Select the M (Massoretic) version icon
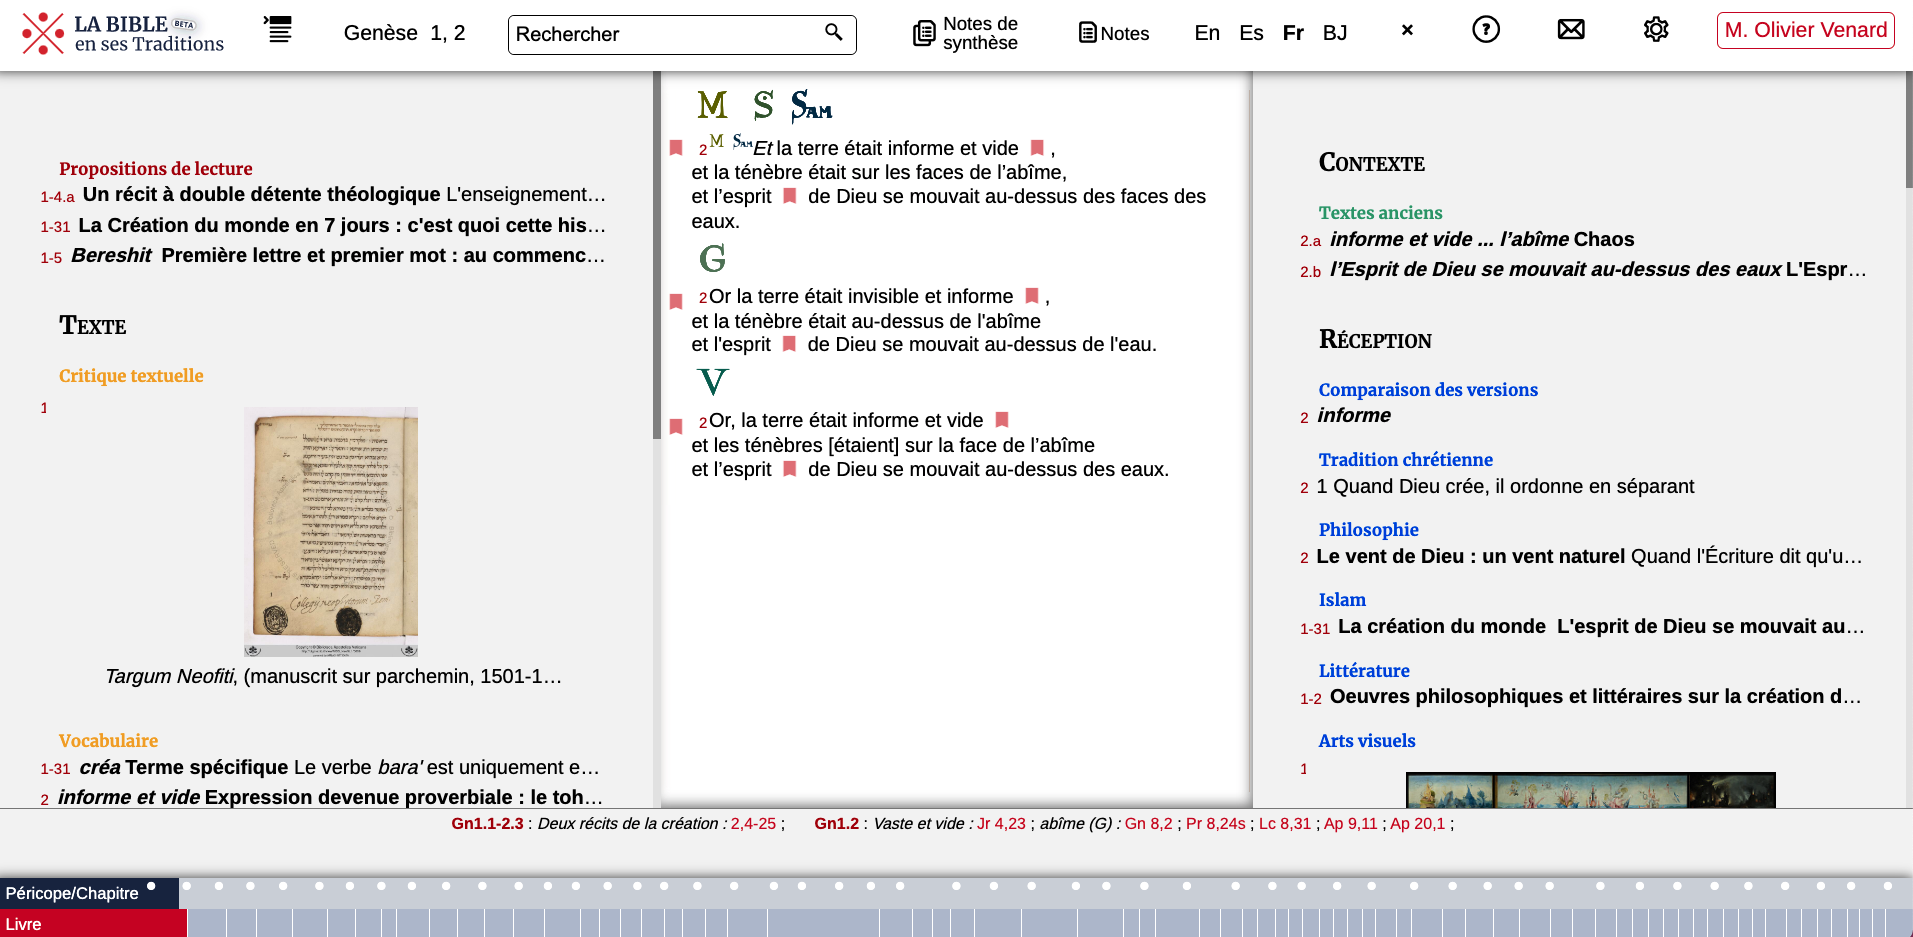1913x937 pixels. pyautogui.click(x=712, y=104)
